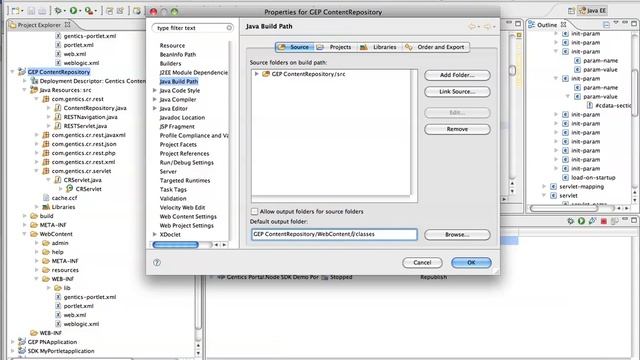Click the Run toolbar icon
The width and height of the screenshot is (640, 360).
(73, 11)
